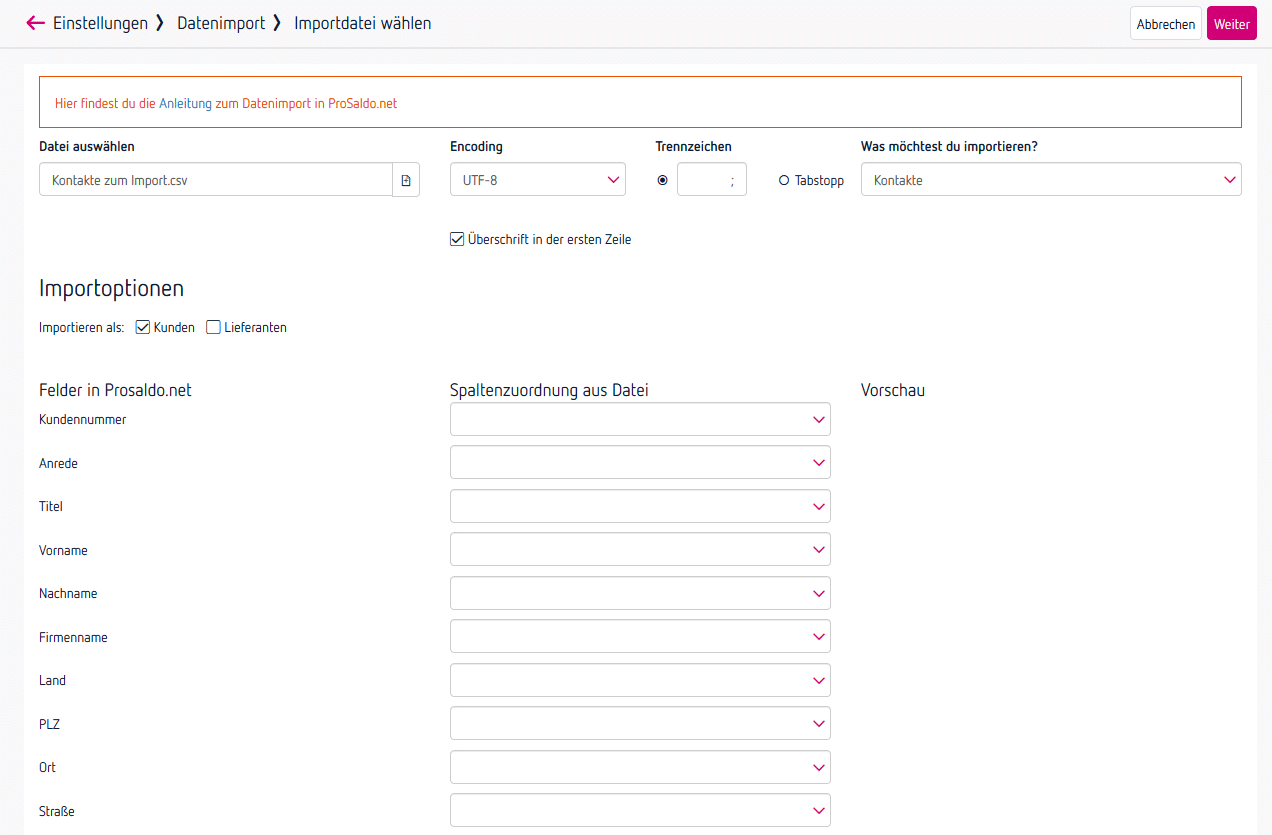Click the pink back arrow icon
Viewport: 1272px width, 835px height.
point(36,23)
